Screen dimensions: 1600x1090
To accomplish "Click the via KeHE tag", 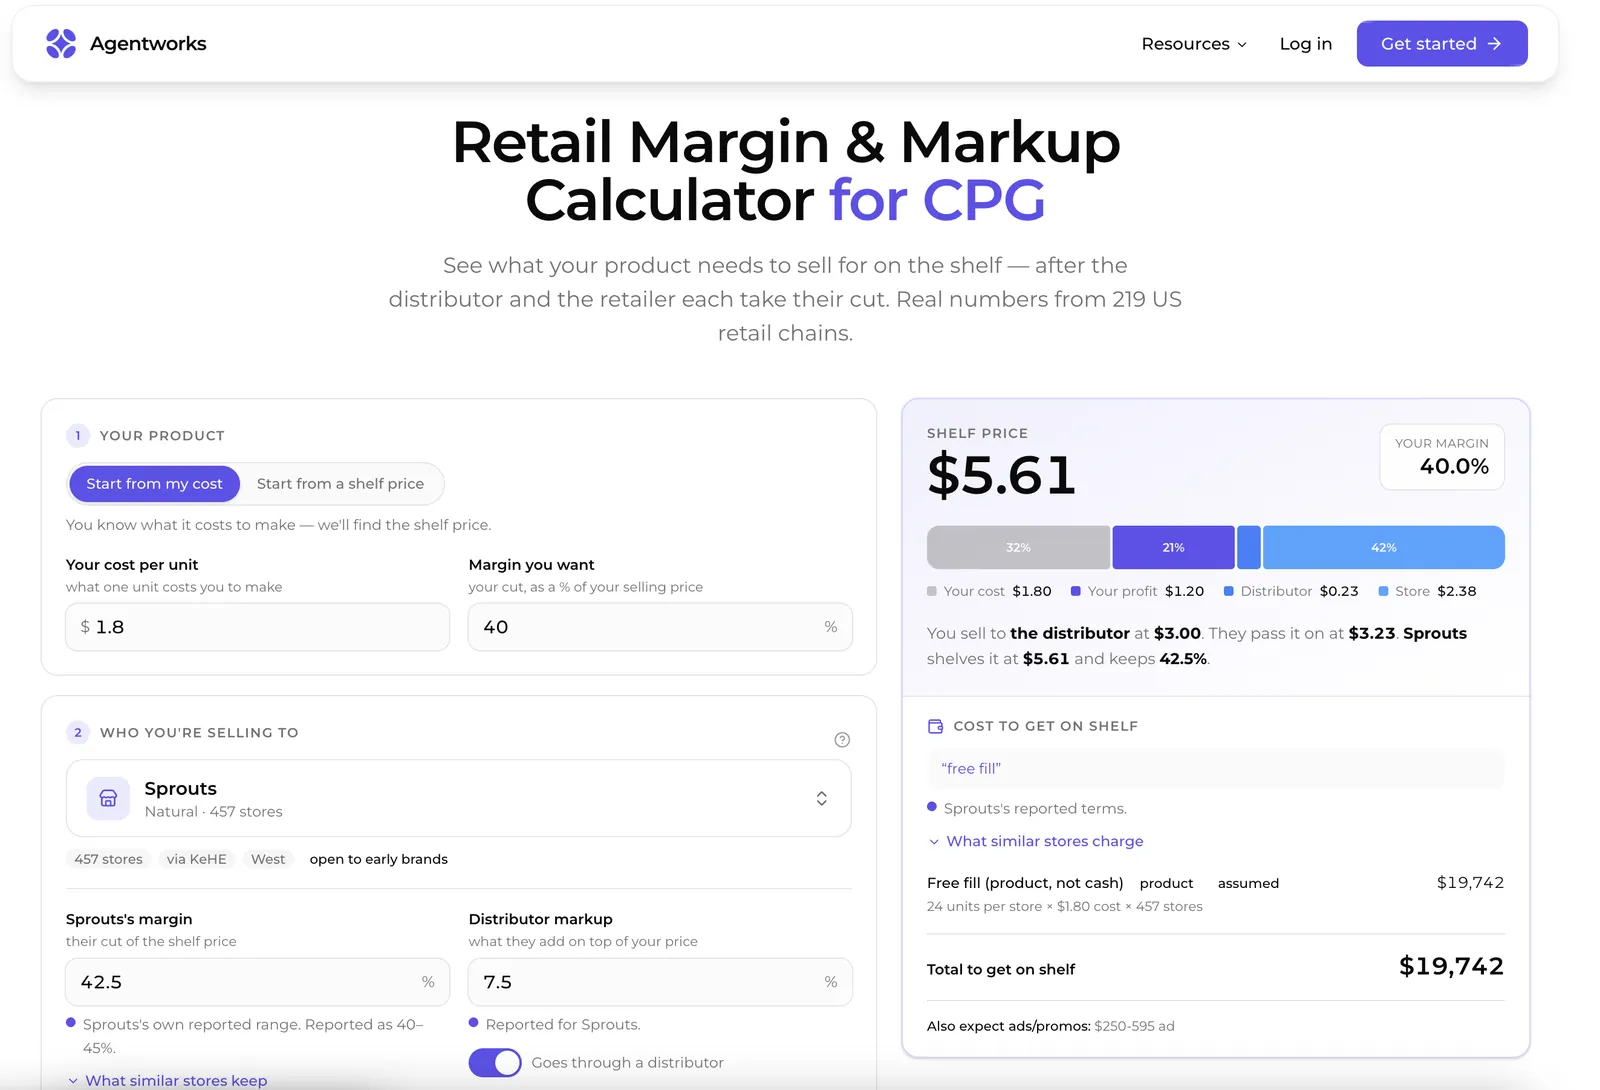I will pos(196,859).
